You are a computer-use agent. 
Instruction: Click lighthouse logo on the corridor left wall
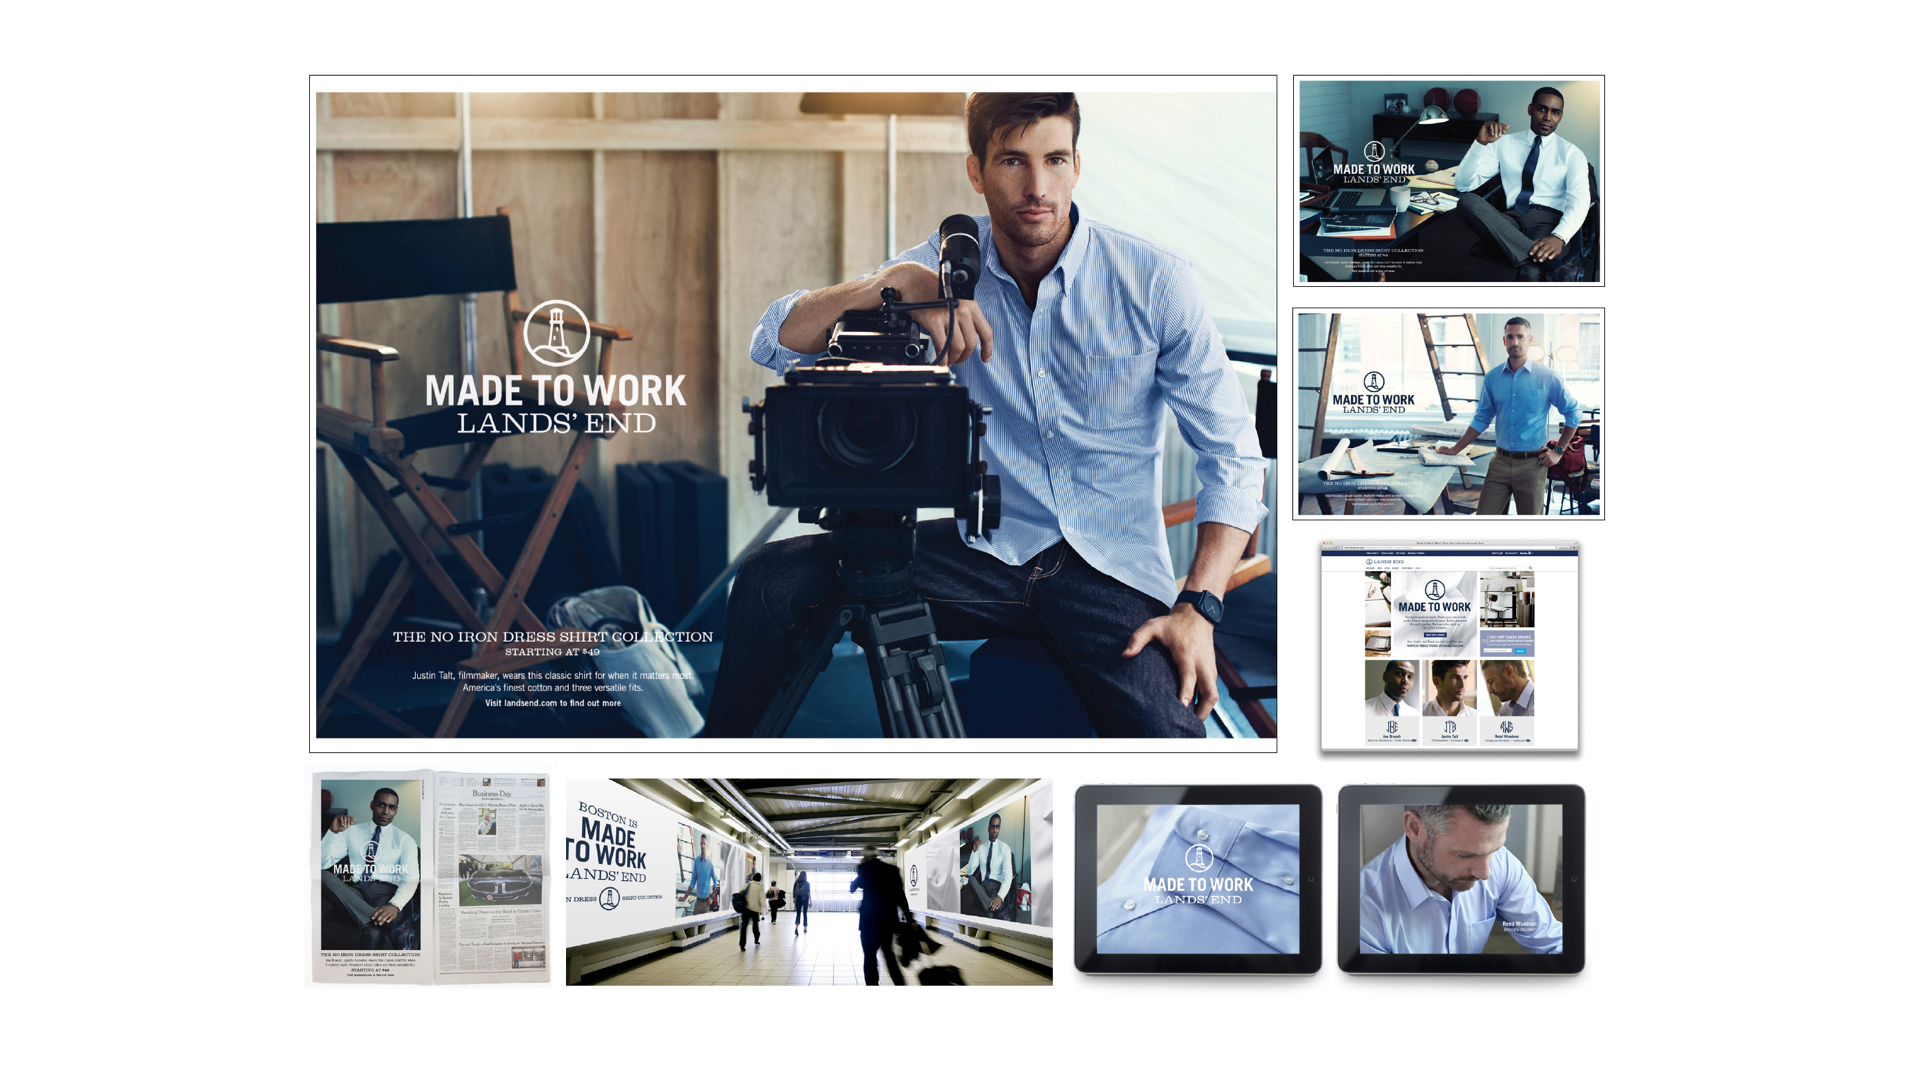pyautogui.click(x=609, y=898)
